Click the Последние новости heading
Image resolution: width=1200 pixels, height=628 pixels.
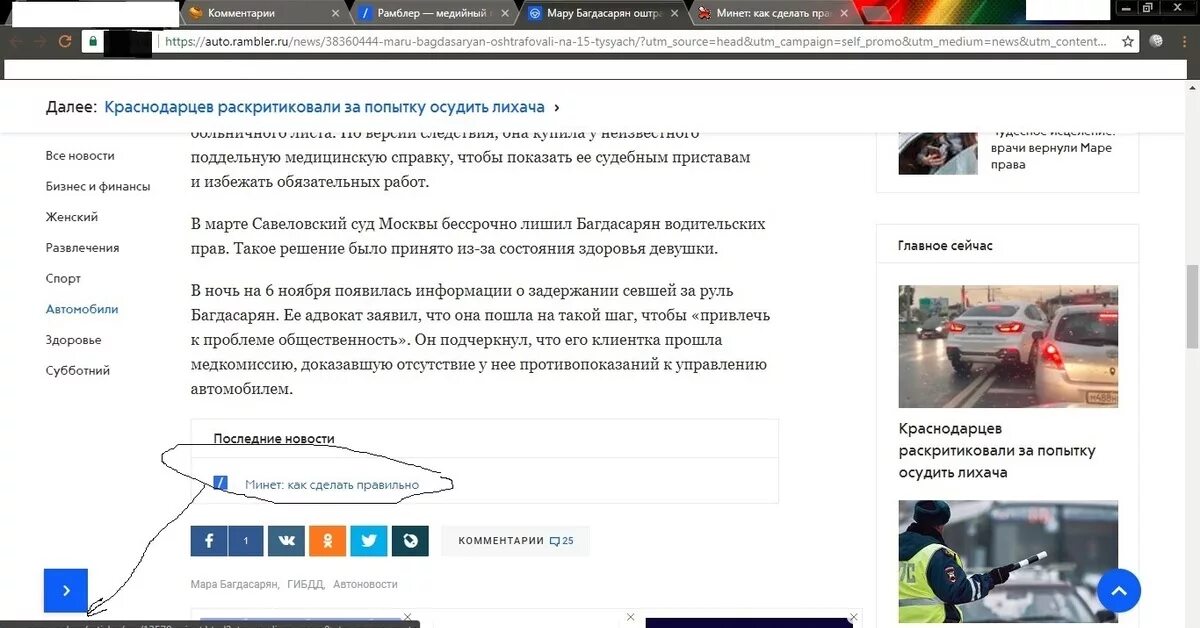pyautogui.click(x=274, y=438)
